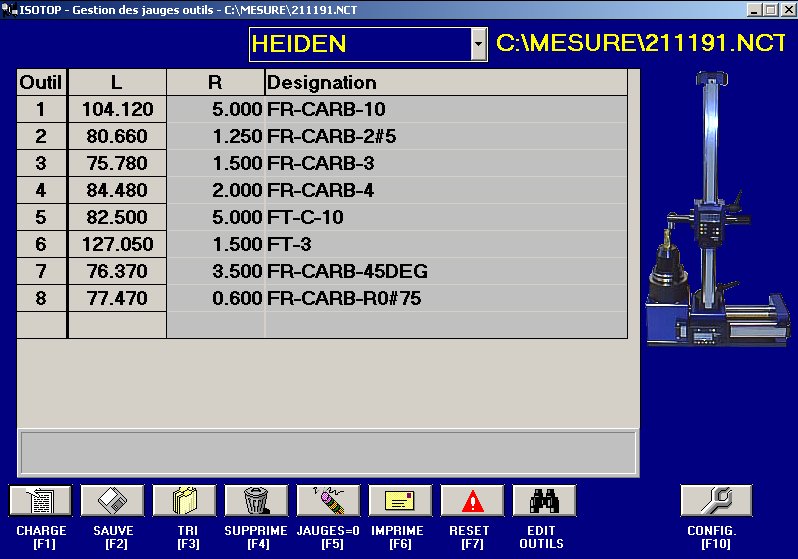Open CONFIG. [F10] wrench icon
Viewport: 798px width, 559px height.
click(x=717, y=500)
